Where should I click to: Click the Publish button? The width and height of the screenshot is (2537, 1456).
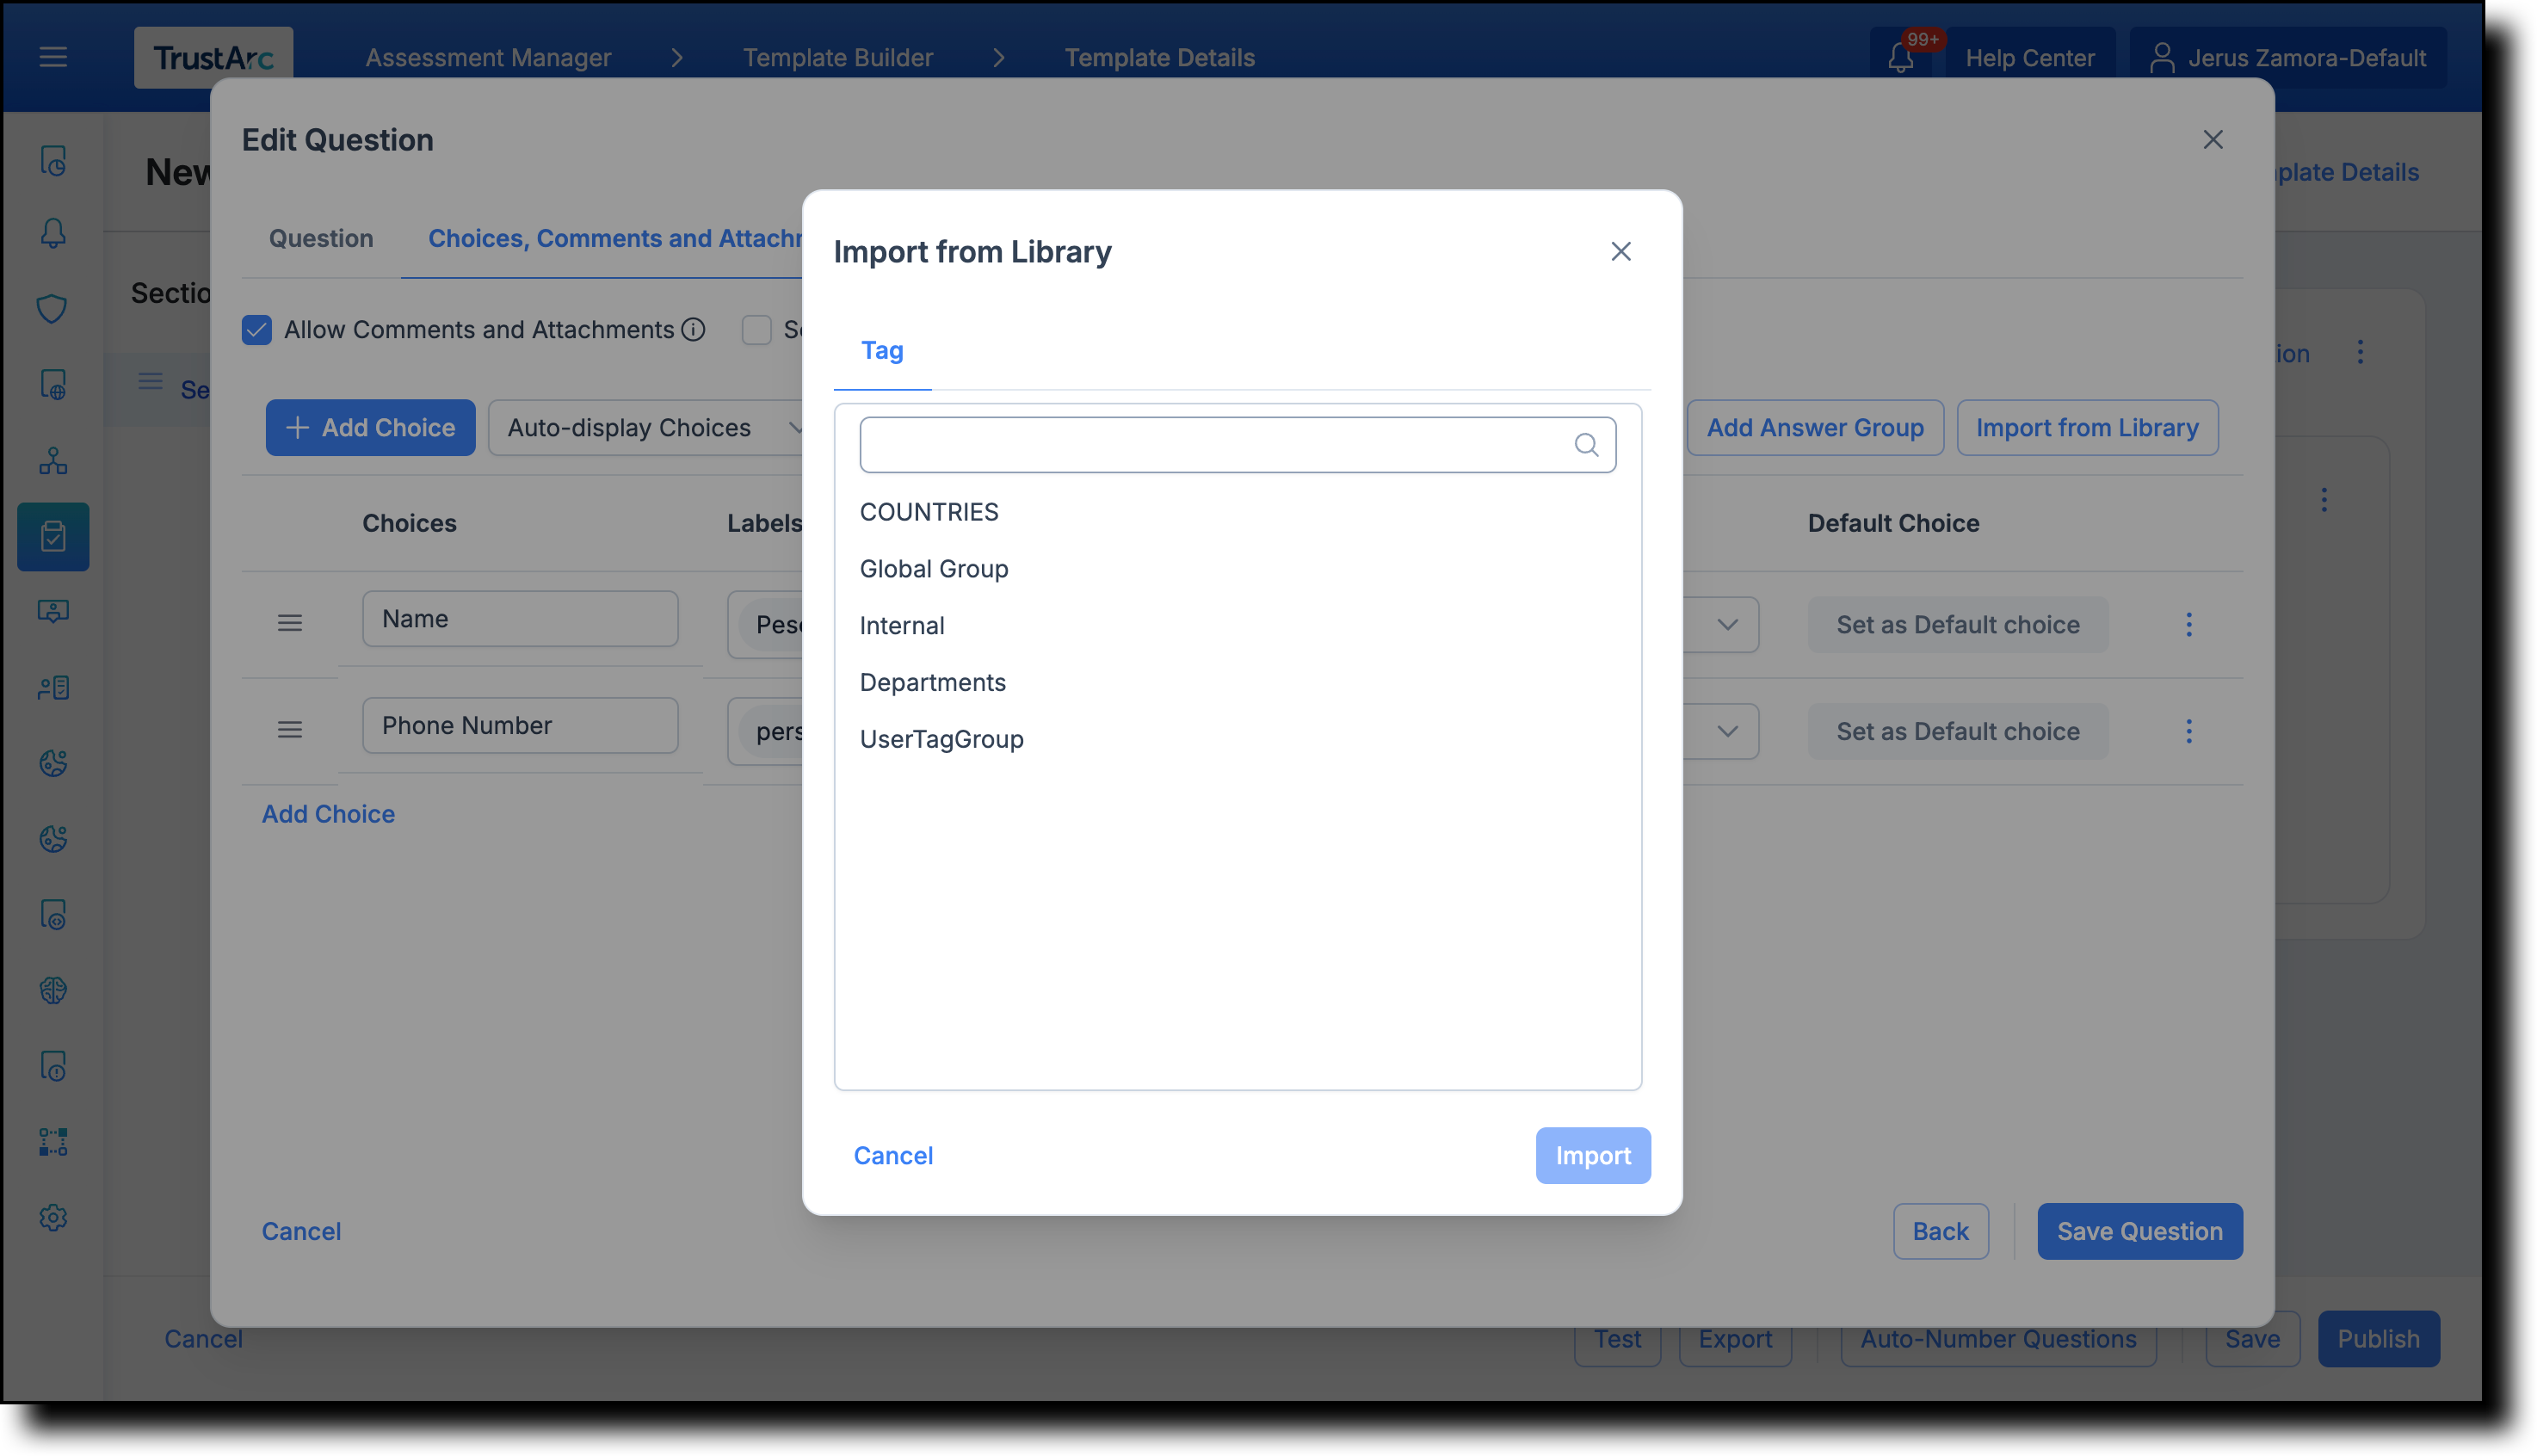(x=2378, y=1338)
